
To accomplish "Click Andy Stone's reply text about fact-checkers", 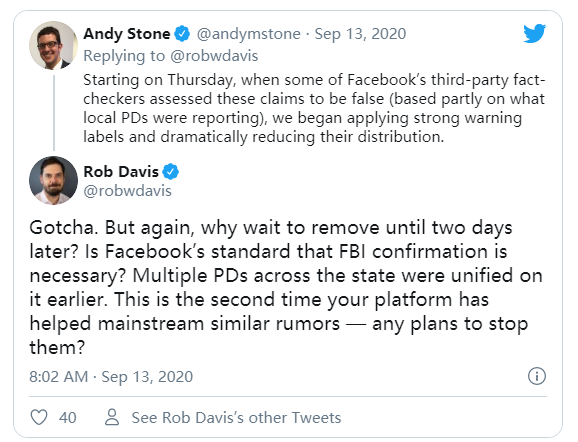I will click(x=314, y=108).
